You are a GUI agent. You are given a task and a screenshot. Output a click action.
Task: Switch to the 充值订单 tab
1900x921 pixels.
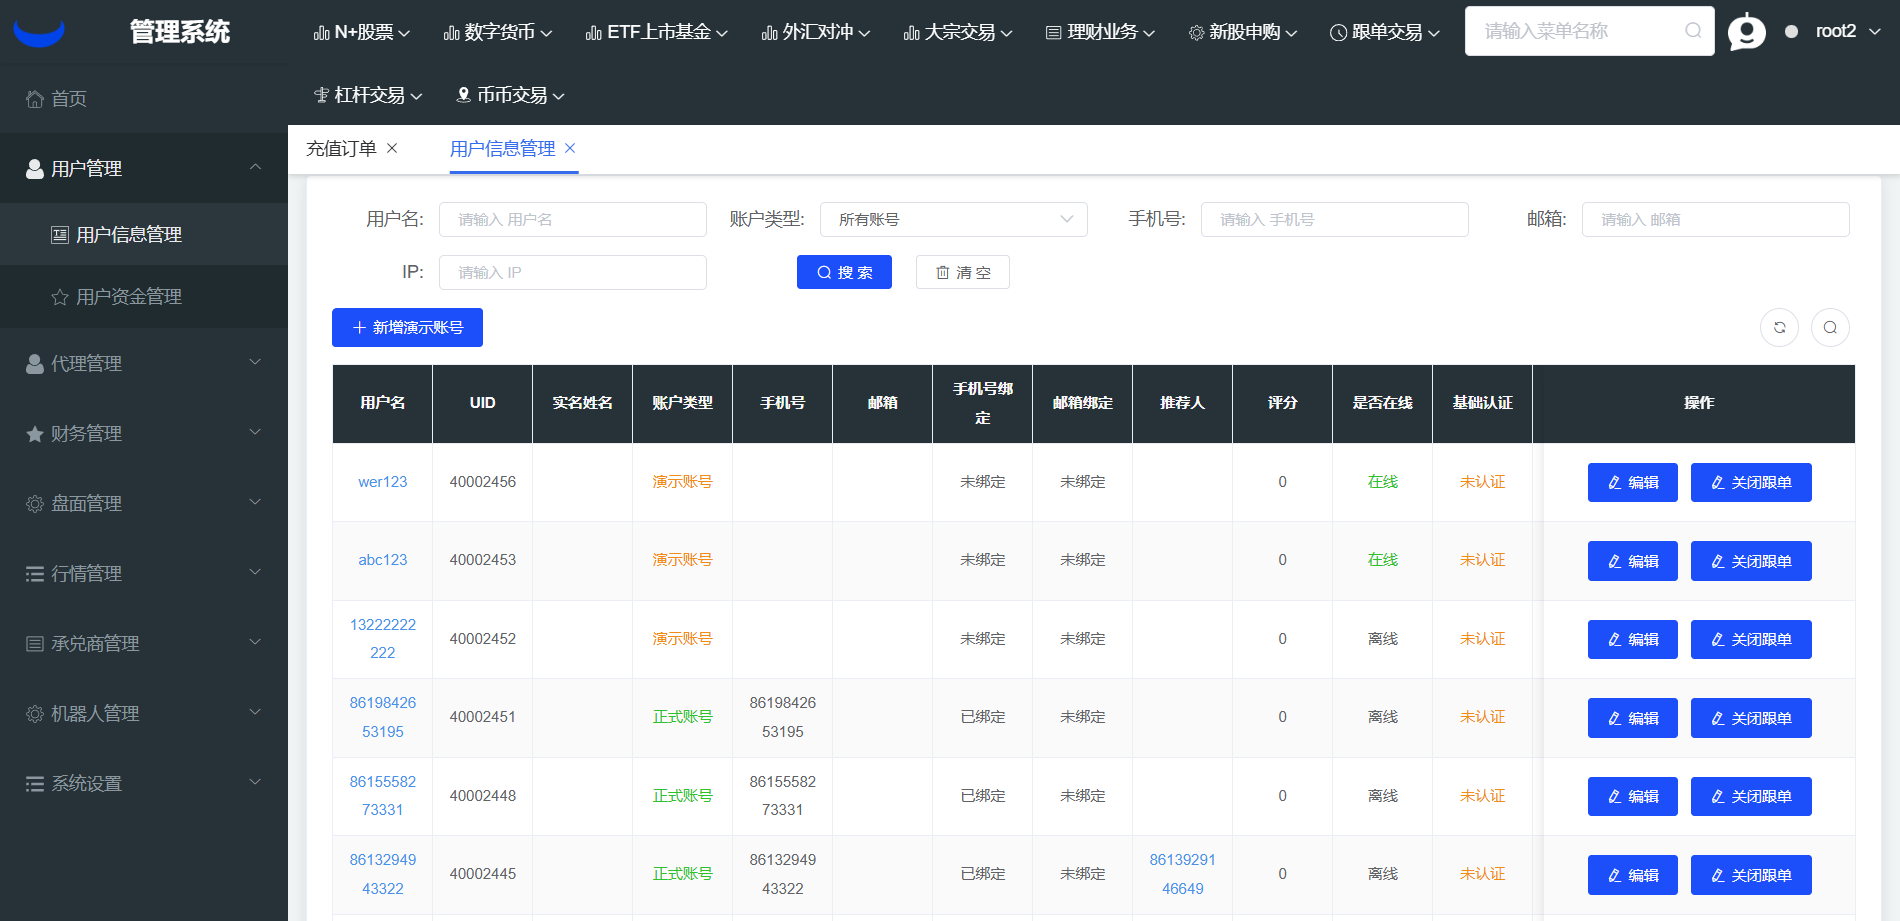point(341,149)
